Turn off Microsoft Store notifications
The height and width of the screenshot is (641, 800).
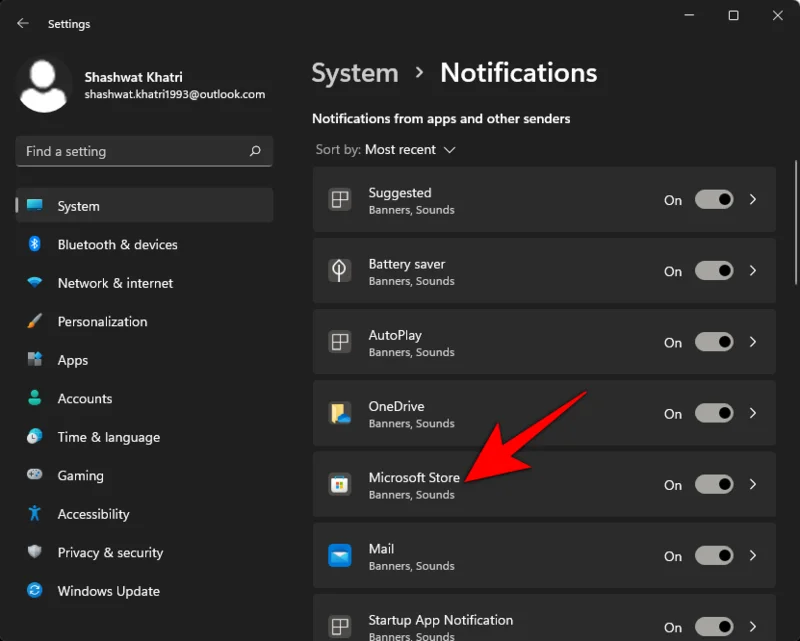point(714,484)
